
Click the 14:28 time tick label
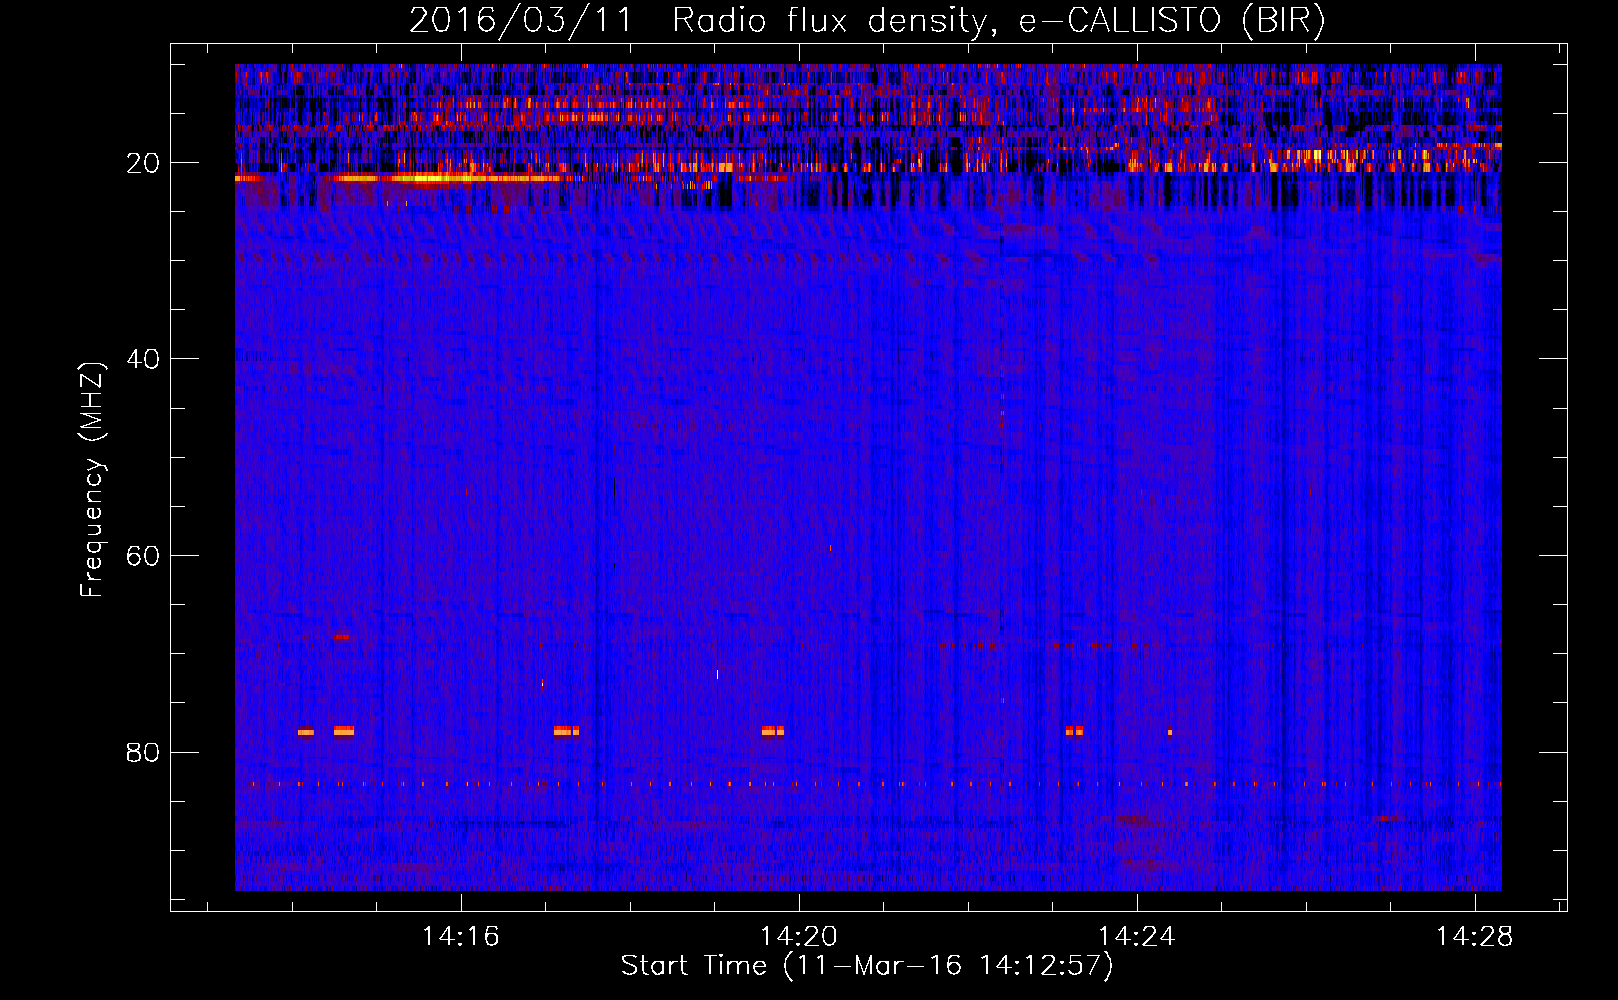[x=1474, y=937]
